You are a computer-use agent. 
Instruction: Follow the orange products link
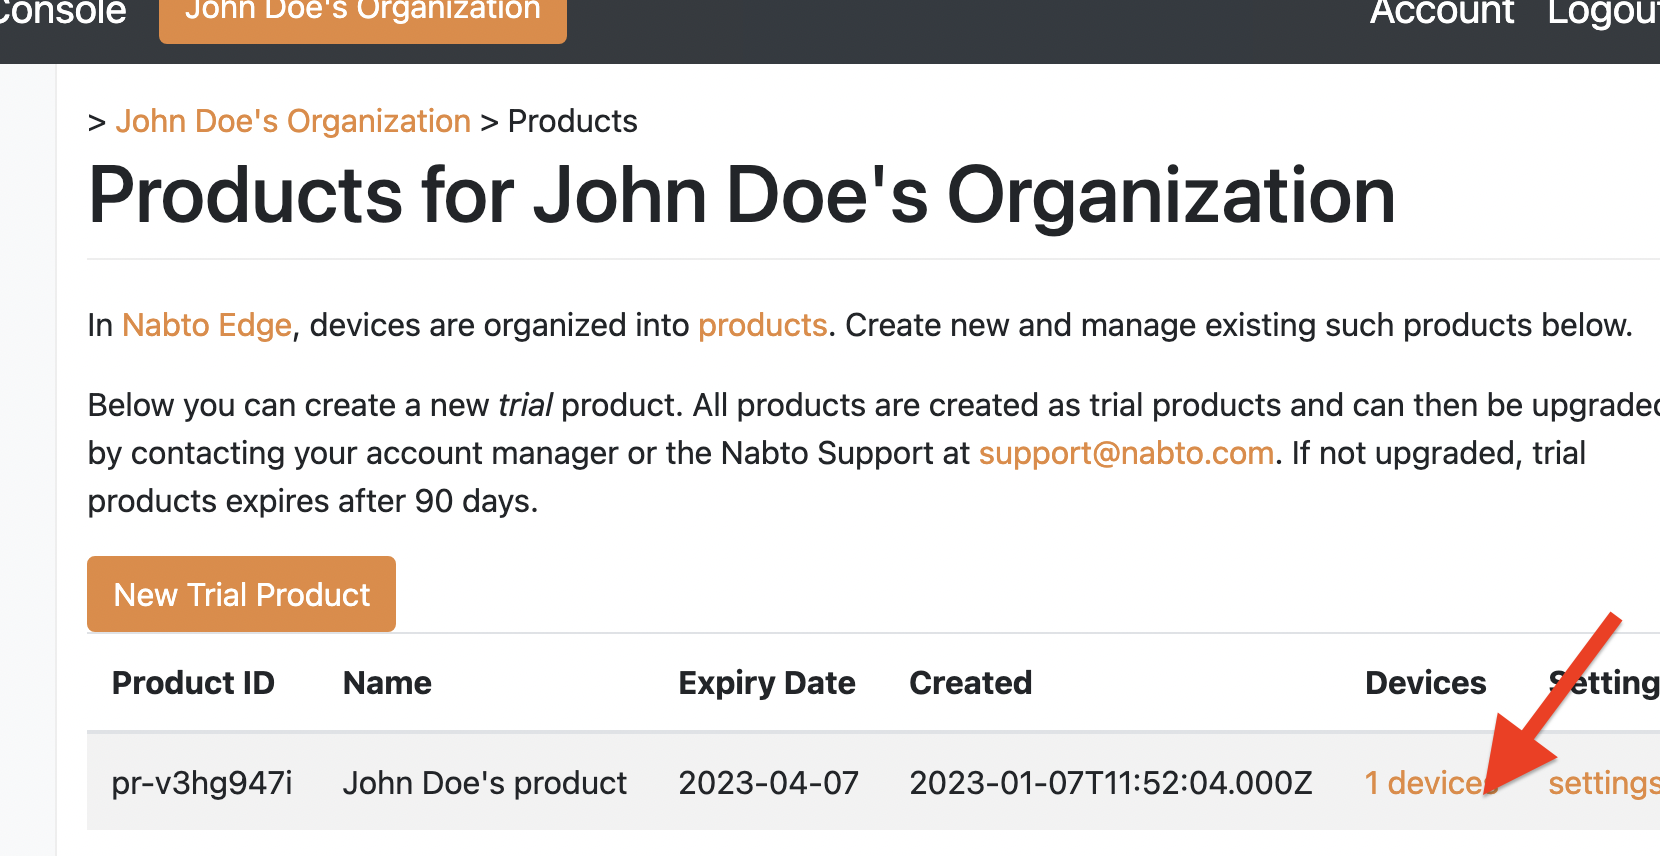[762, 325]
